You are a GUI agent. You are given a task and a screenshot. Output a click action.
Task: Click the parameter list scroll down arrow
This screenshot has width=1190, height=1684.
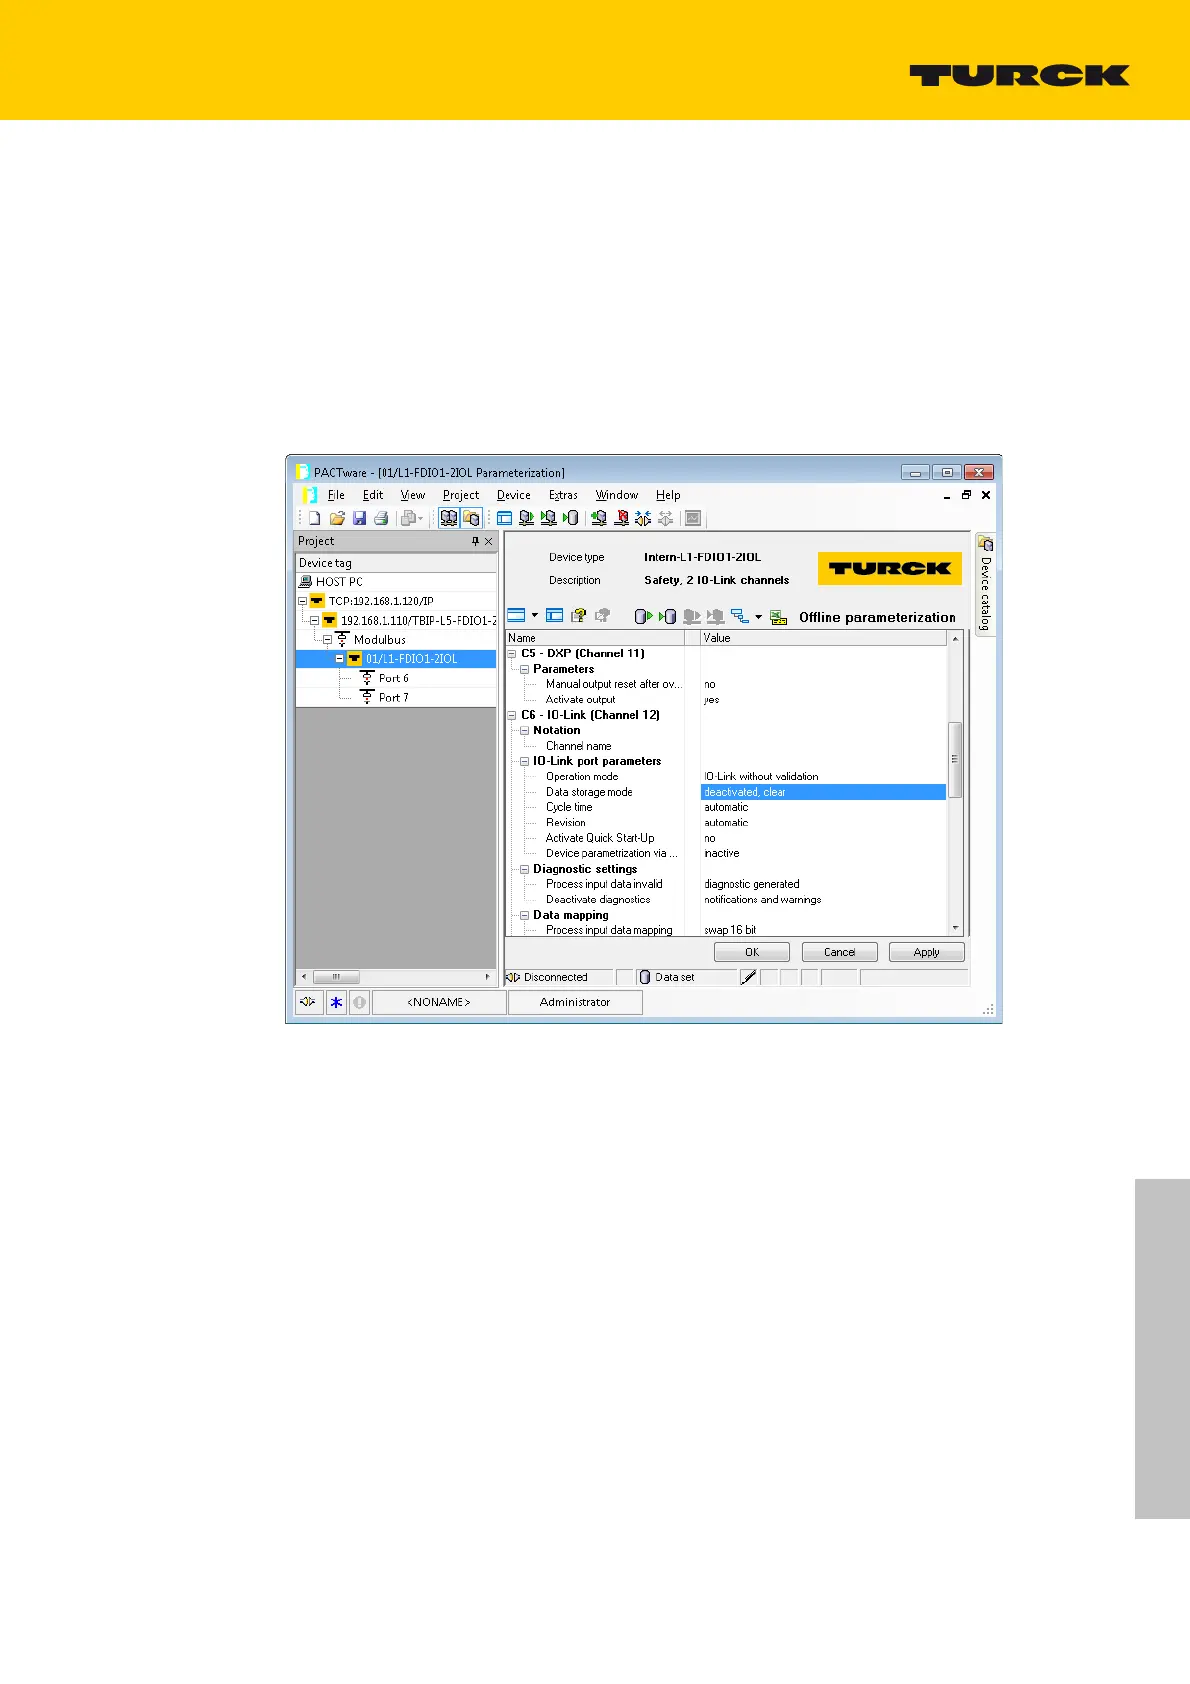click(955, 928)
